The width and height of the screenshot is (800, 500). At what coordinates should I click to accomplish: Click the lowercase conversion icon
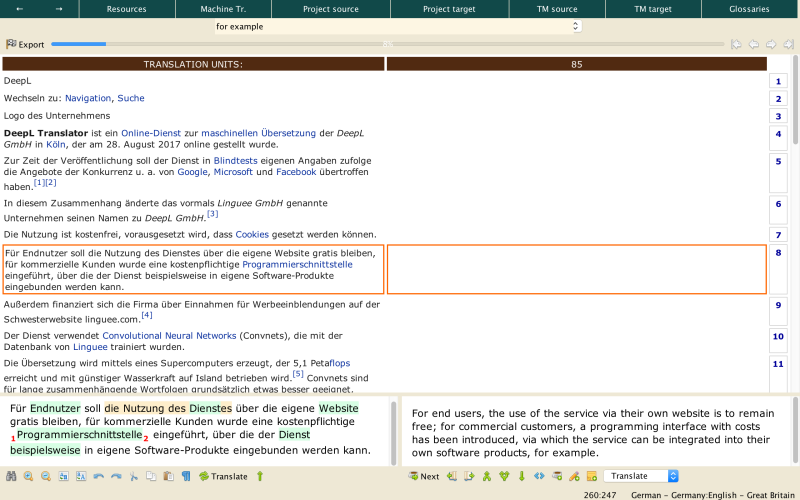(x=64, y=476)
